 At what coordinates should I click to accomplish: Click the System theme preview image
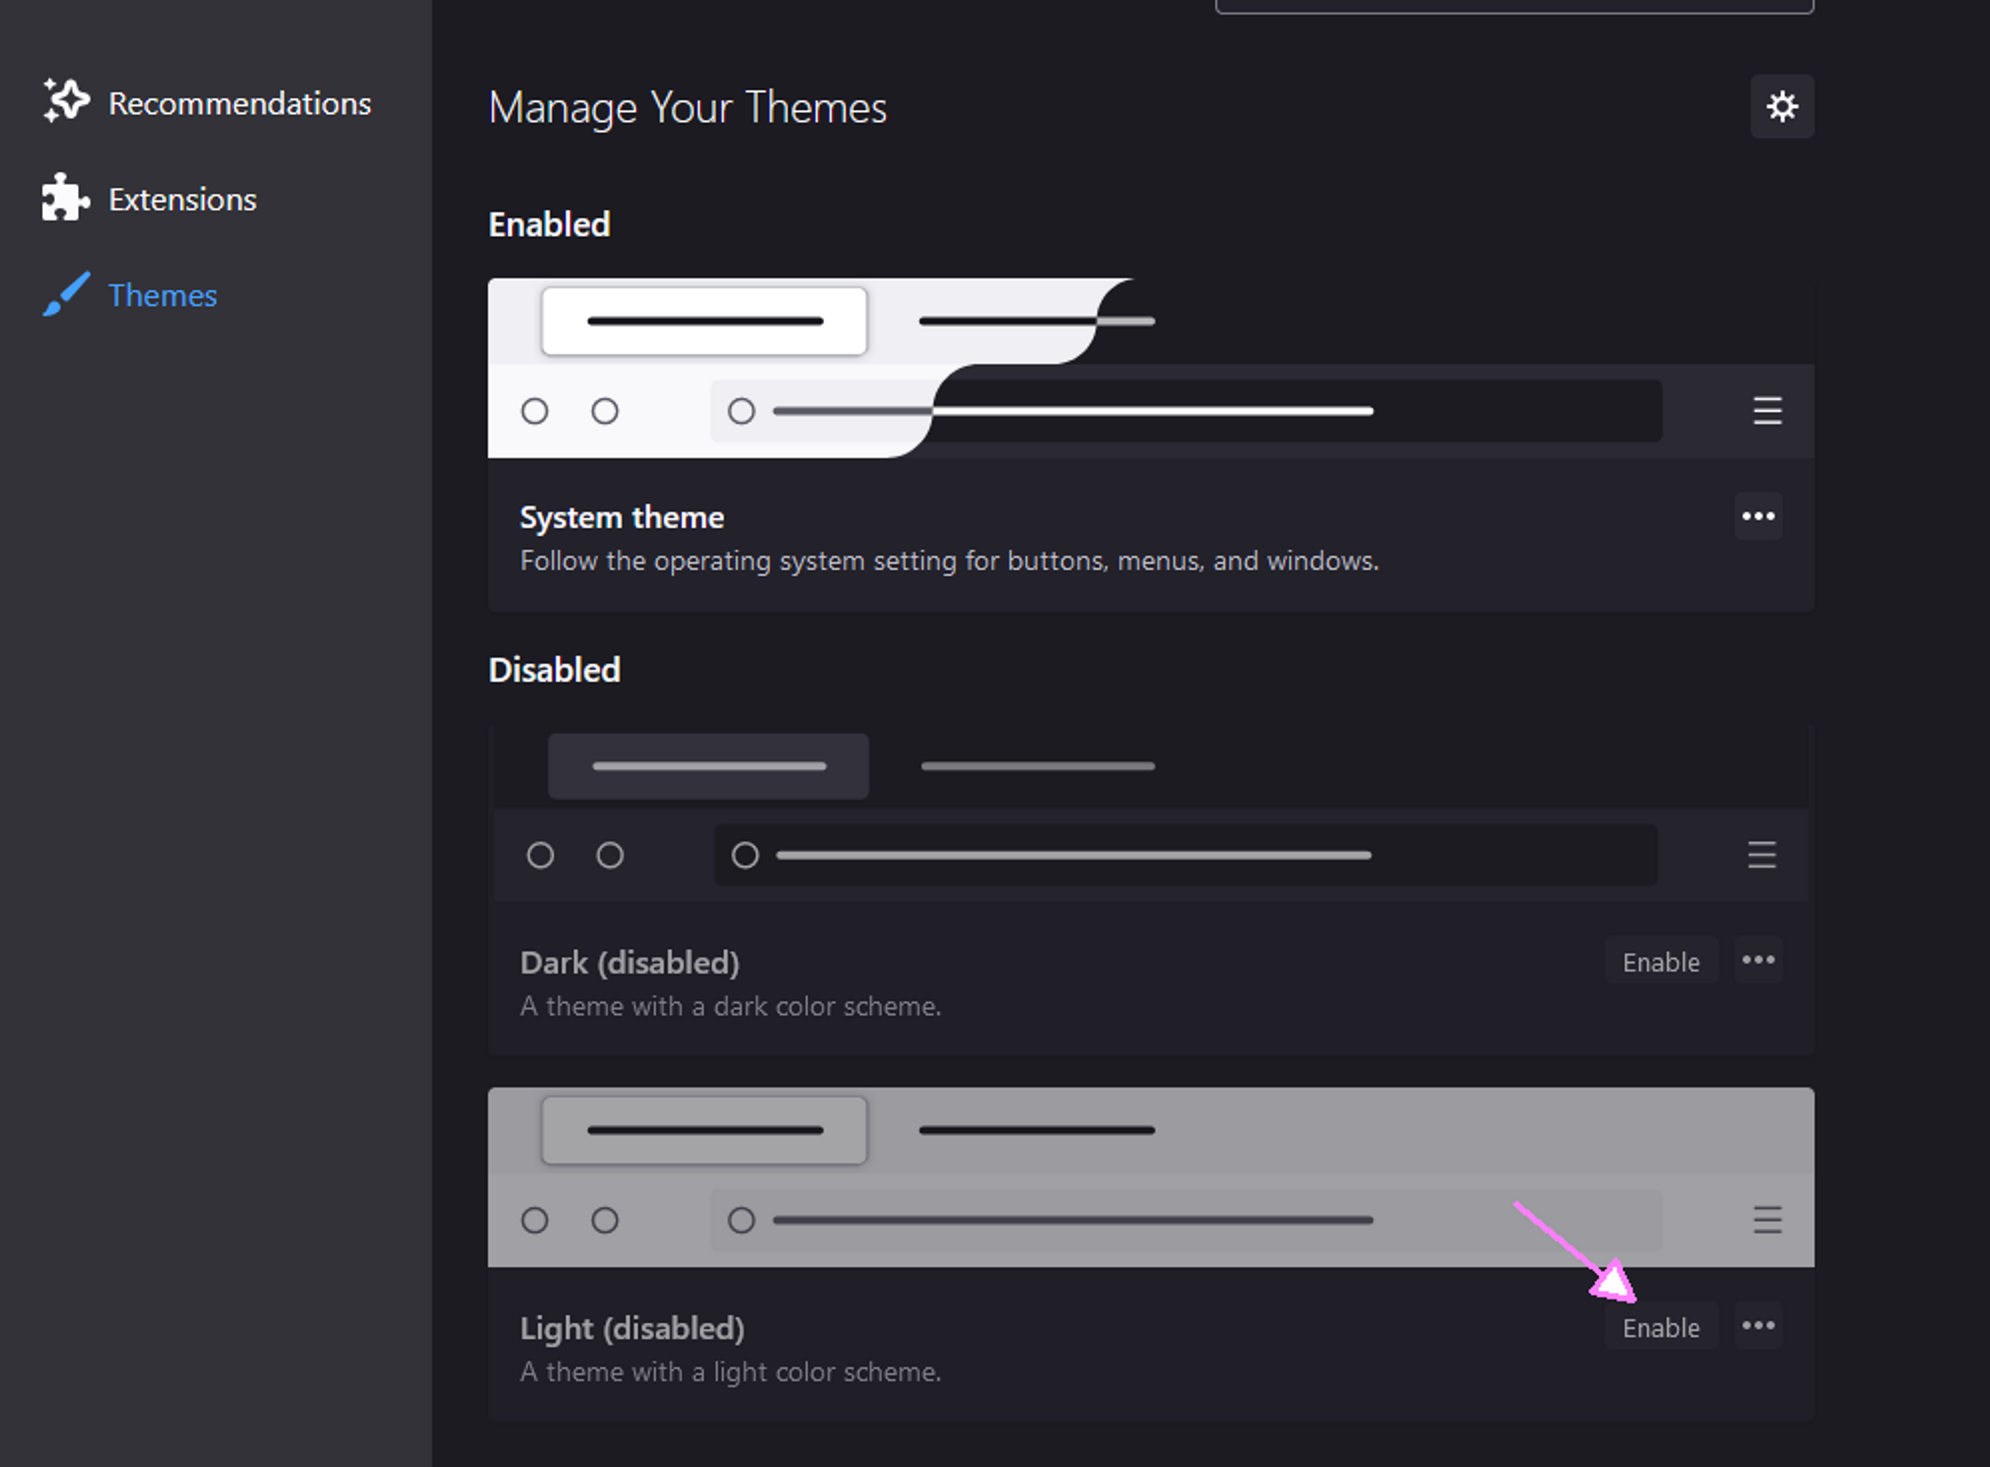click(x=1150, y=368)
